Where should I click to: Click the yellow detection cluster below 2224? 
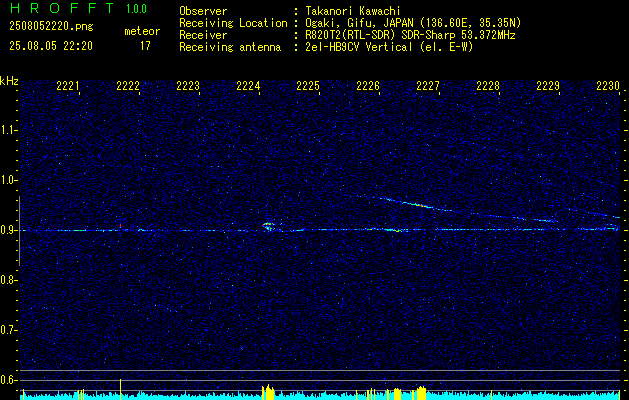268,392
